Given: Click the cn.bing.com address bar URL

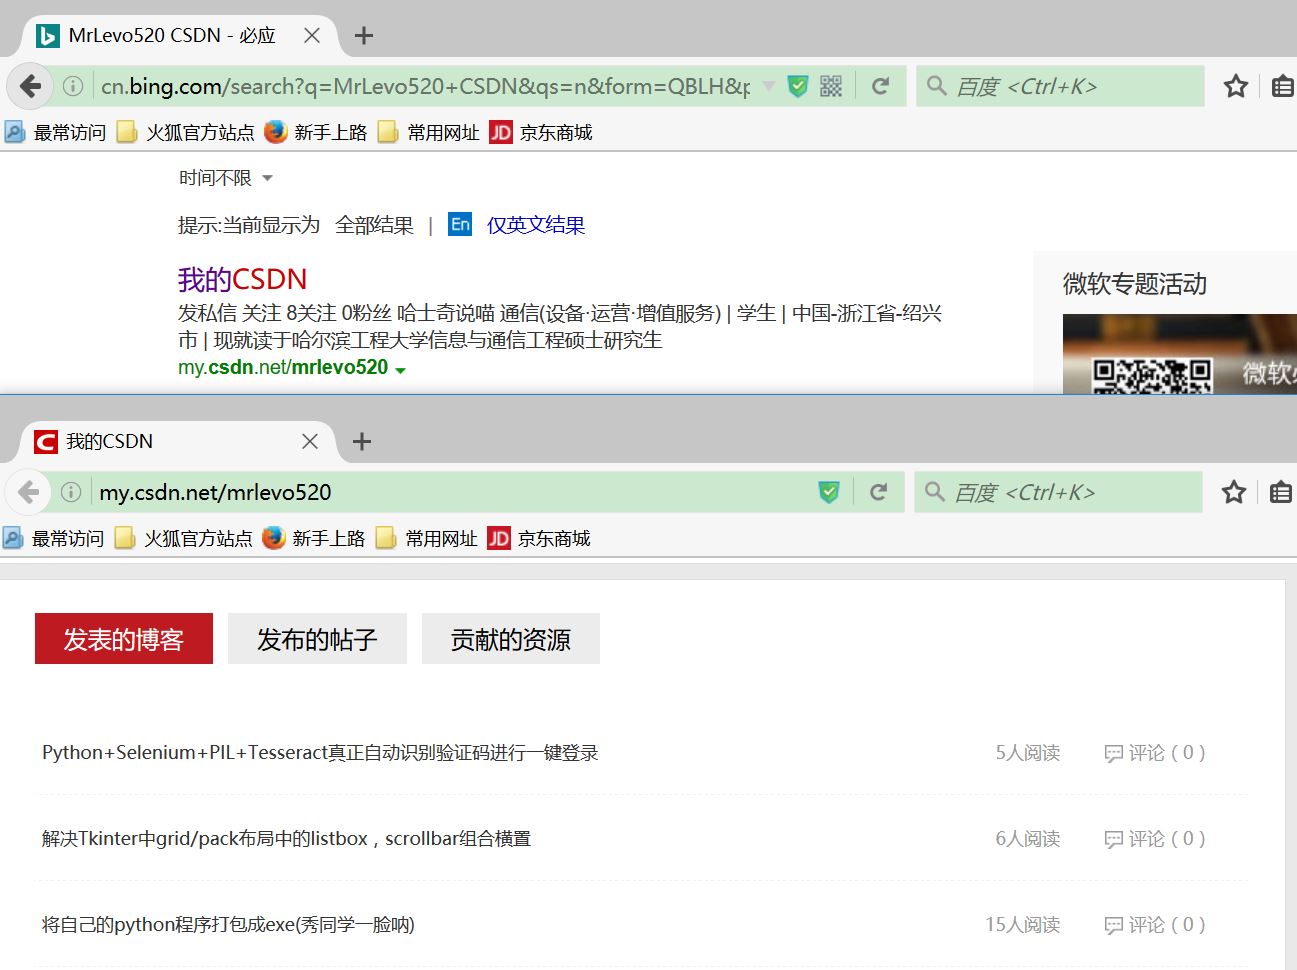Looking at the screenshot, I should pyautogui.click(x=425, y=86).
